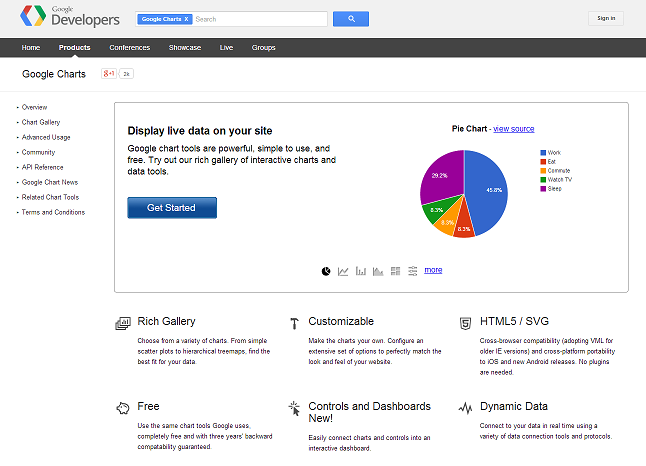Screen dimensions: 646x466
Task: Select the area chart type icon
Action: pyautogui.click(x=378, y=271)
